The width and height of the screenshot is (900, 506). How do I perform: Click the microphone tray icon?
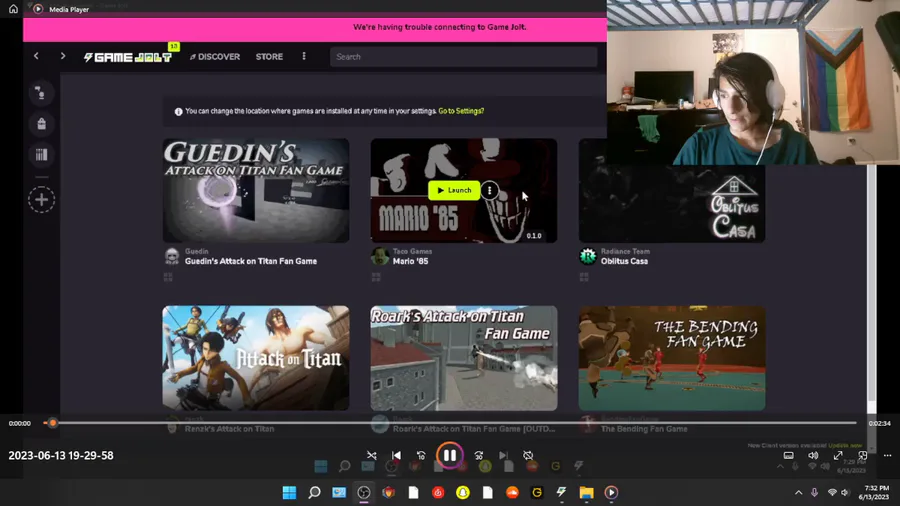coord(814,492)
